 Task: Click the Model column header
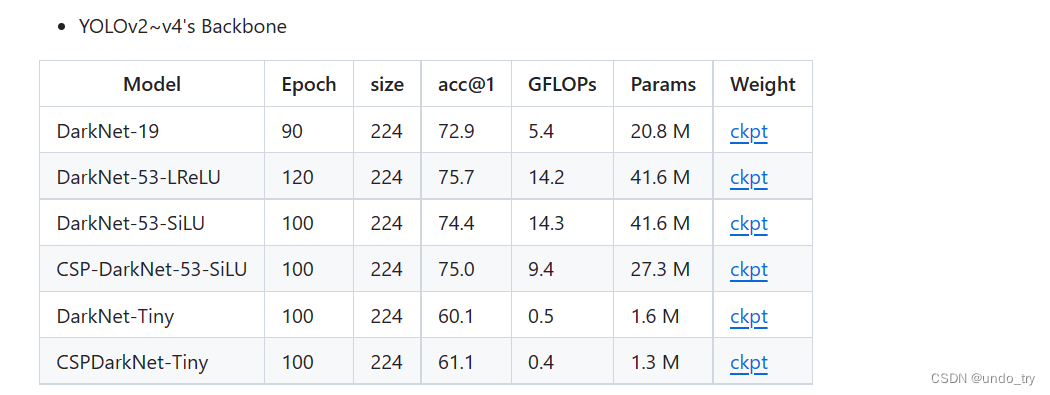coord(152,84)
